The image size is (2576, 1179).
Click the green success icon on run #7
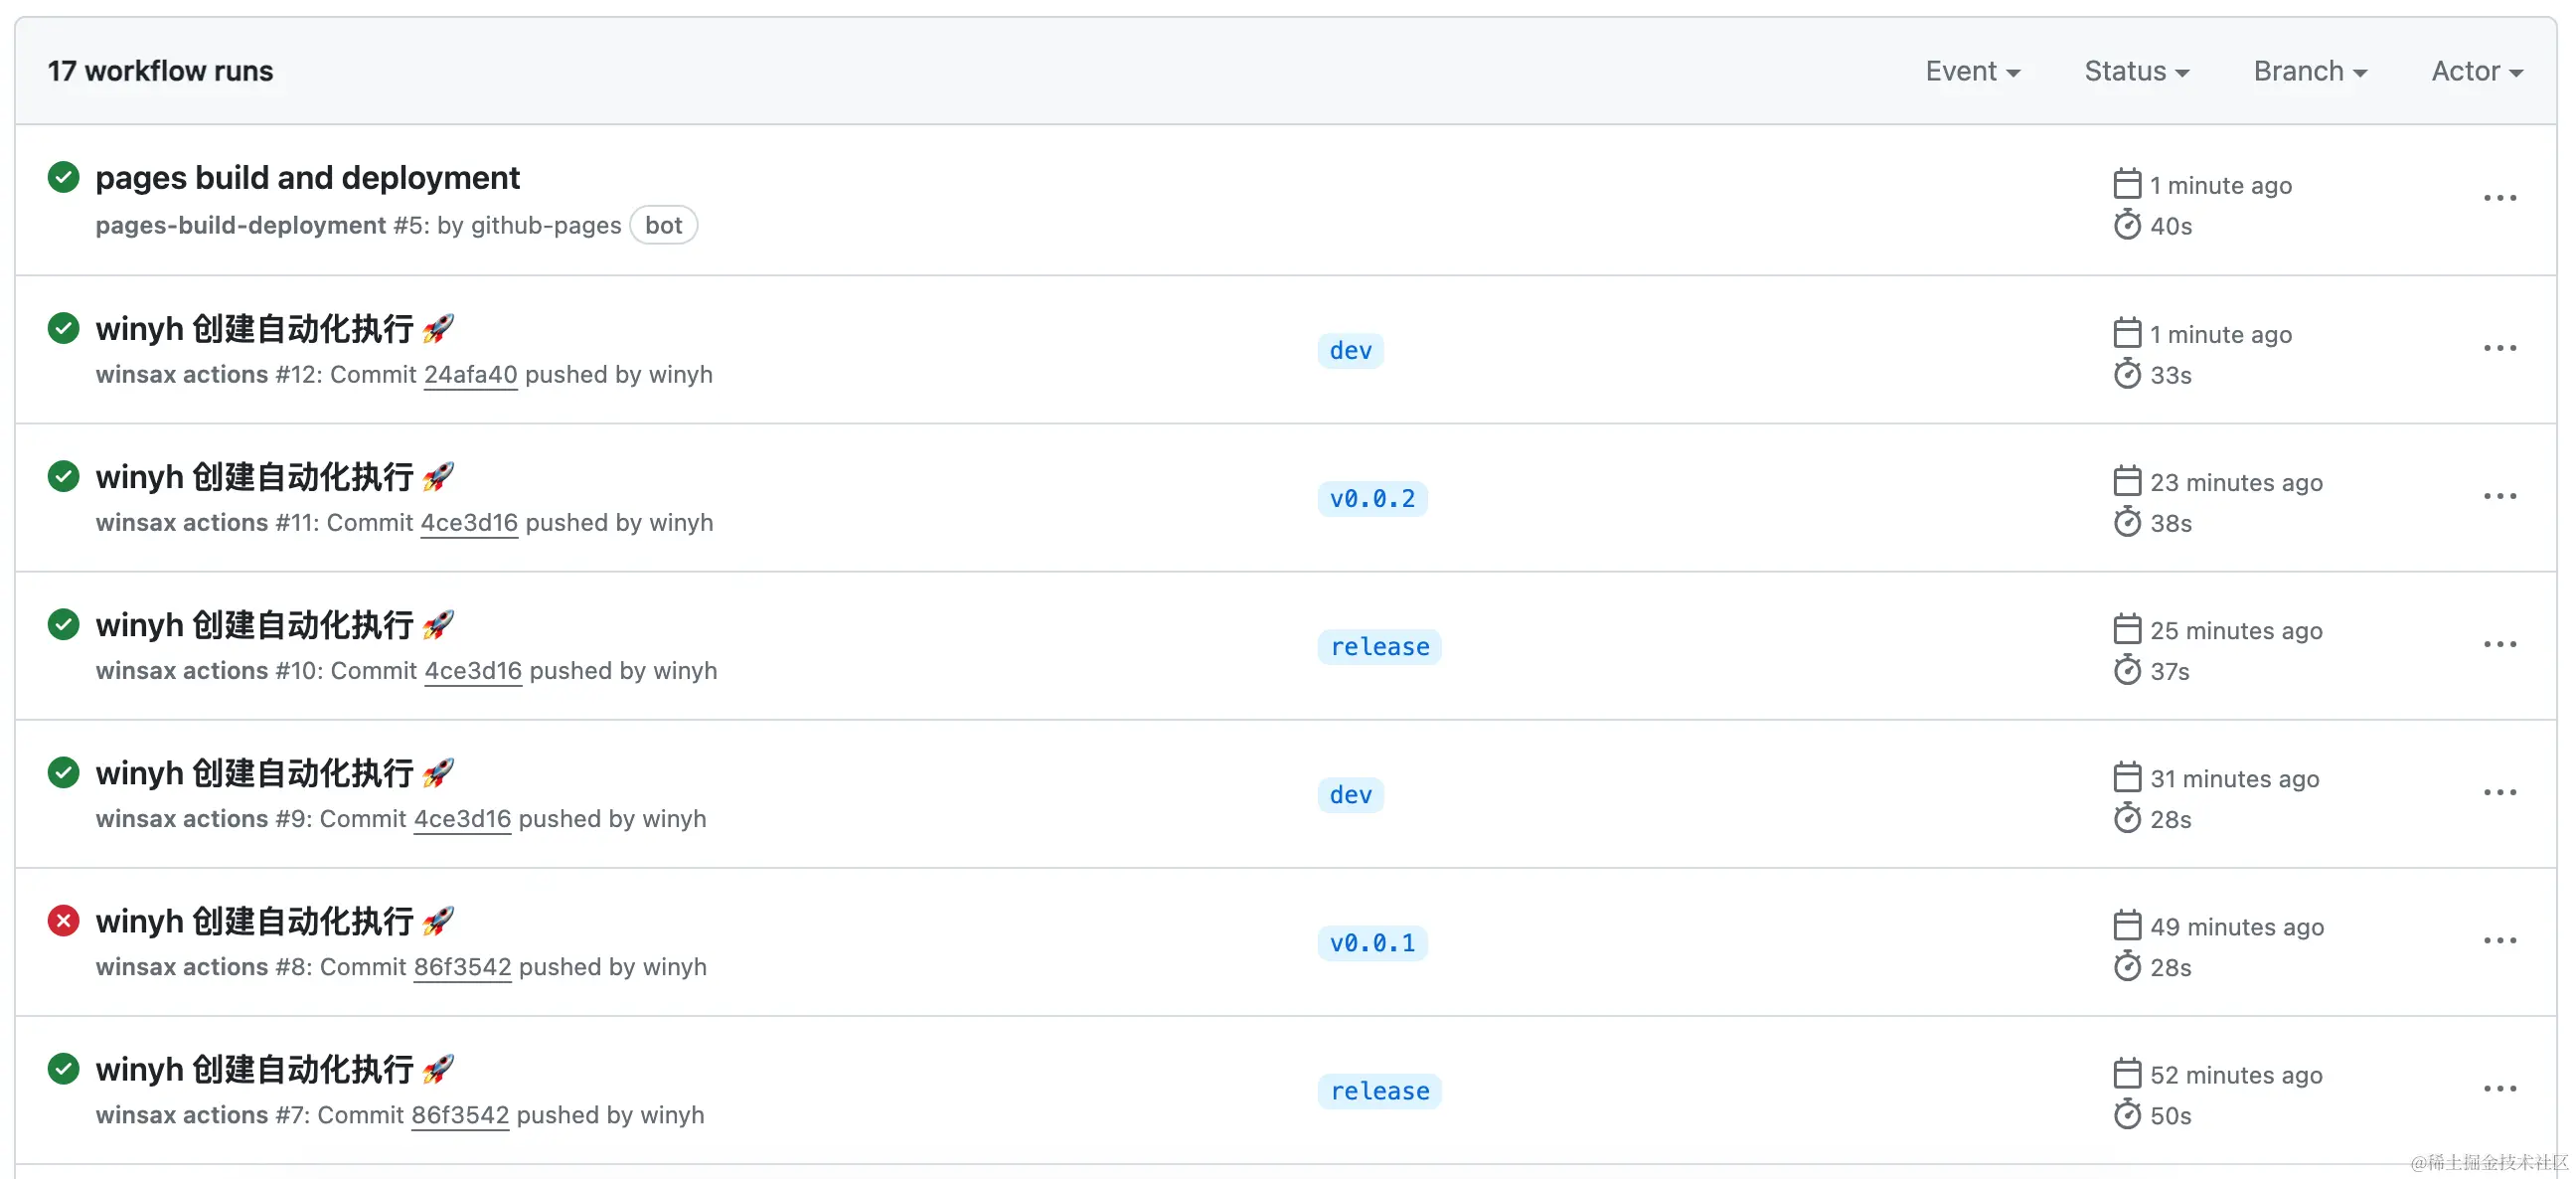coord(63,1068)
